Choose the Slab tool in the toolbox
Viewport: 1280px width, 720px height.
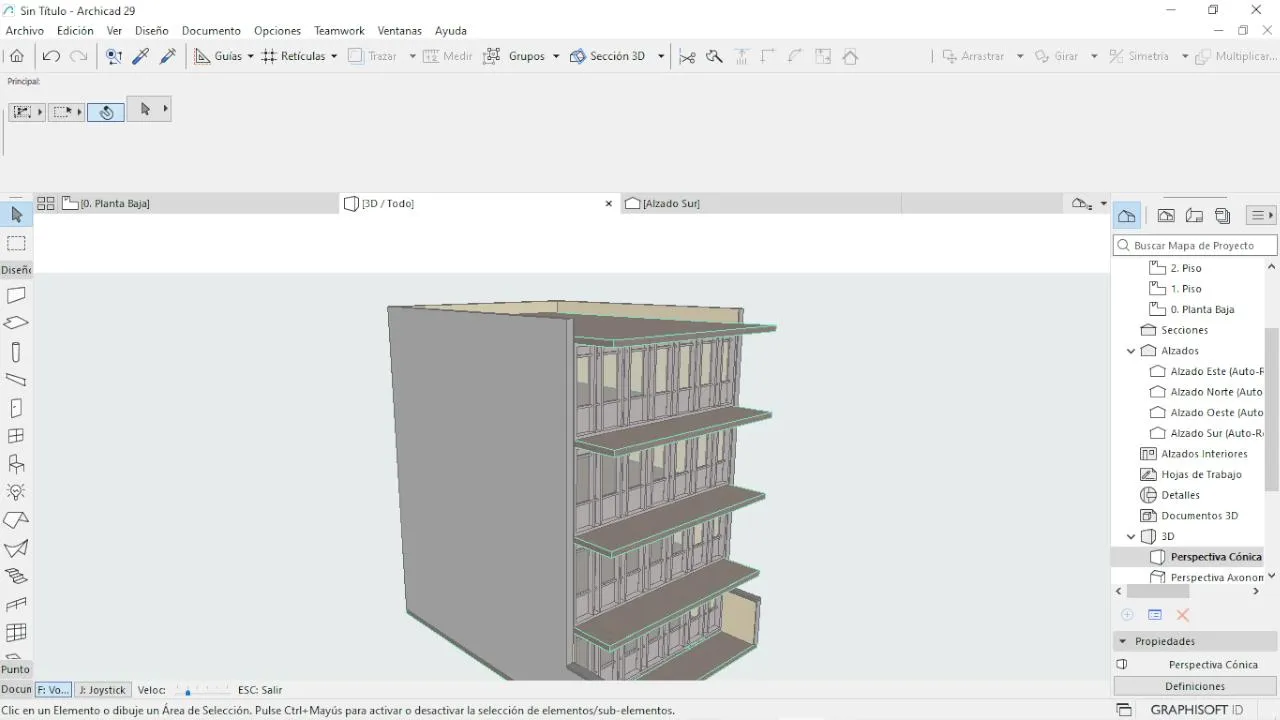click(16, 323)
